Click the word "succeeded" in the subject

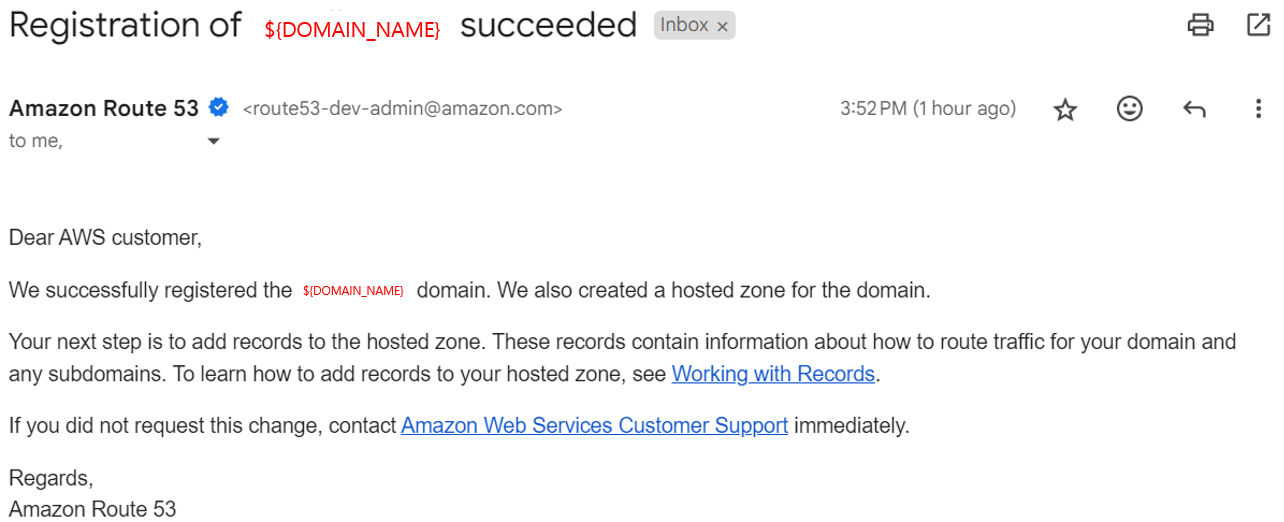point(548,25)
